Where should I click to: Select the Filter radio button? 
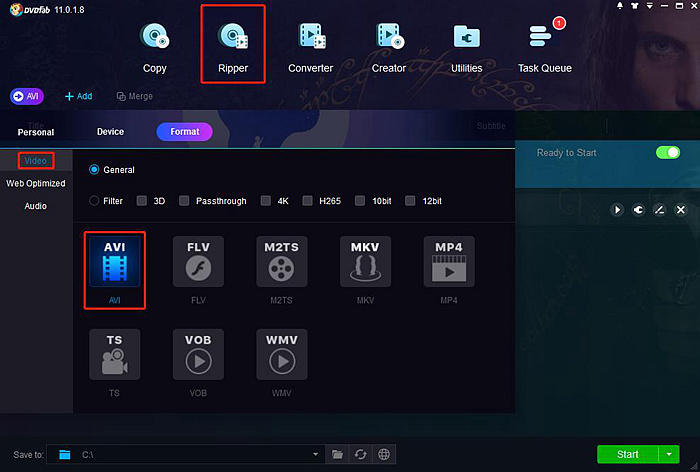pos(94,201)
